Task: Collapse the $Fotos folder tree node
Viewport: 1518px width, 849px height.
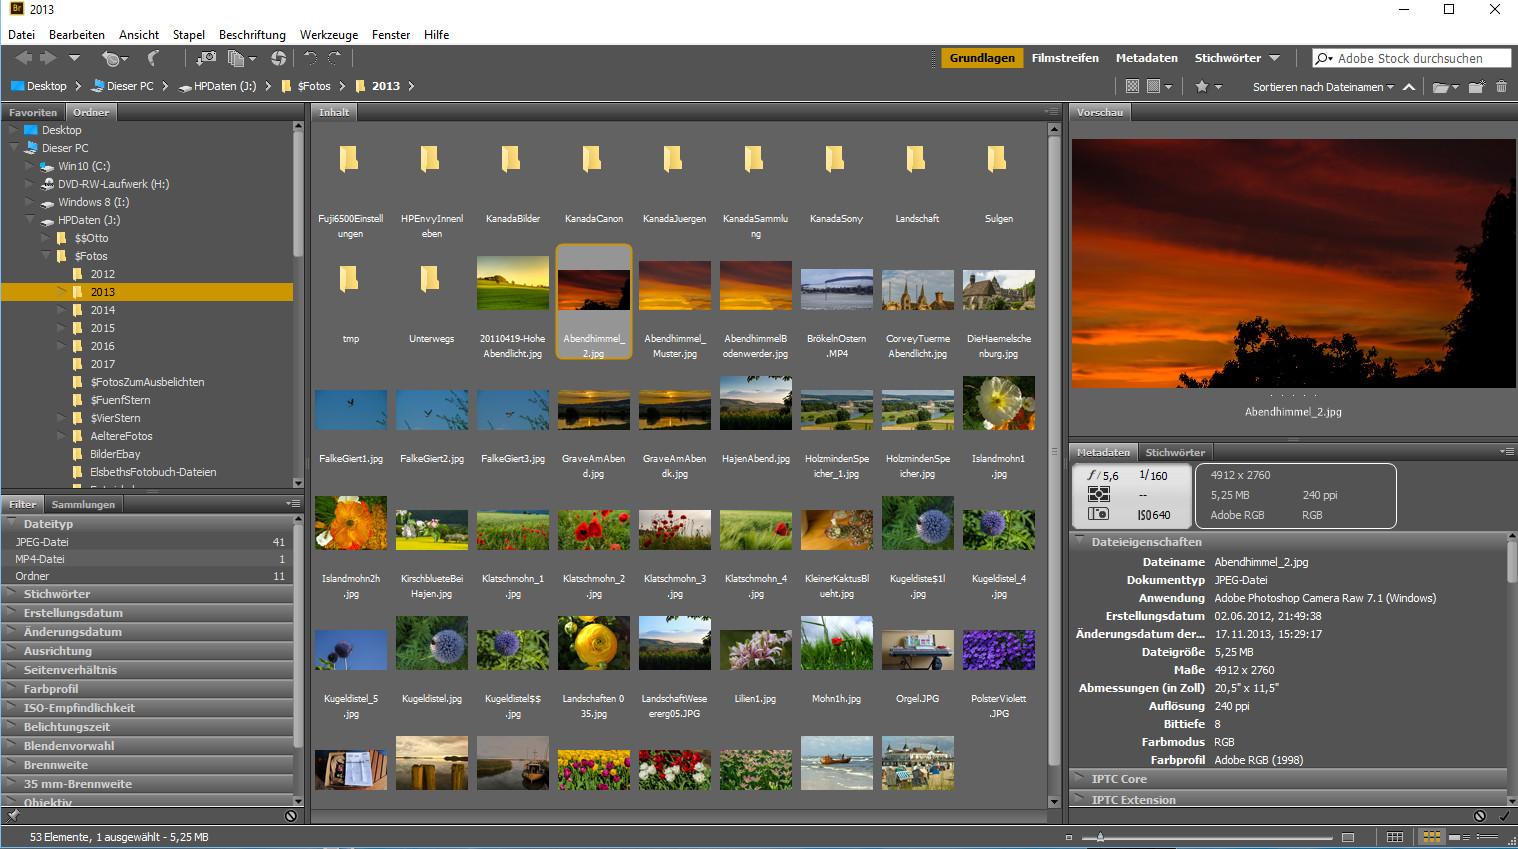Action: (x=46, y=256)
